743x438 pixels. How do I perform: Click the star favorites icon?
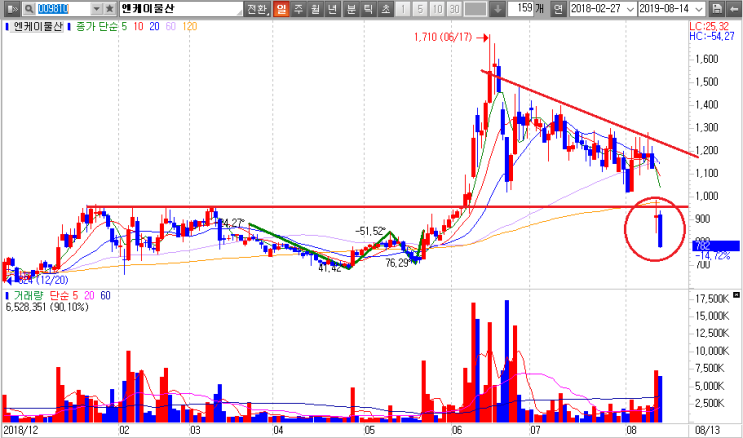[x=109, y=9]
